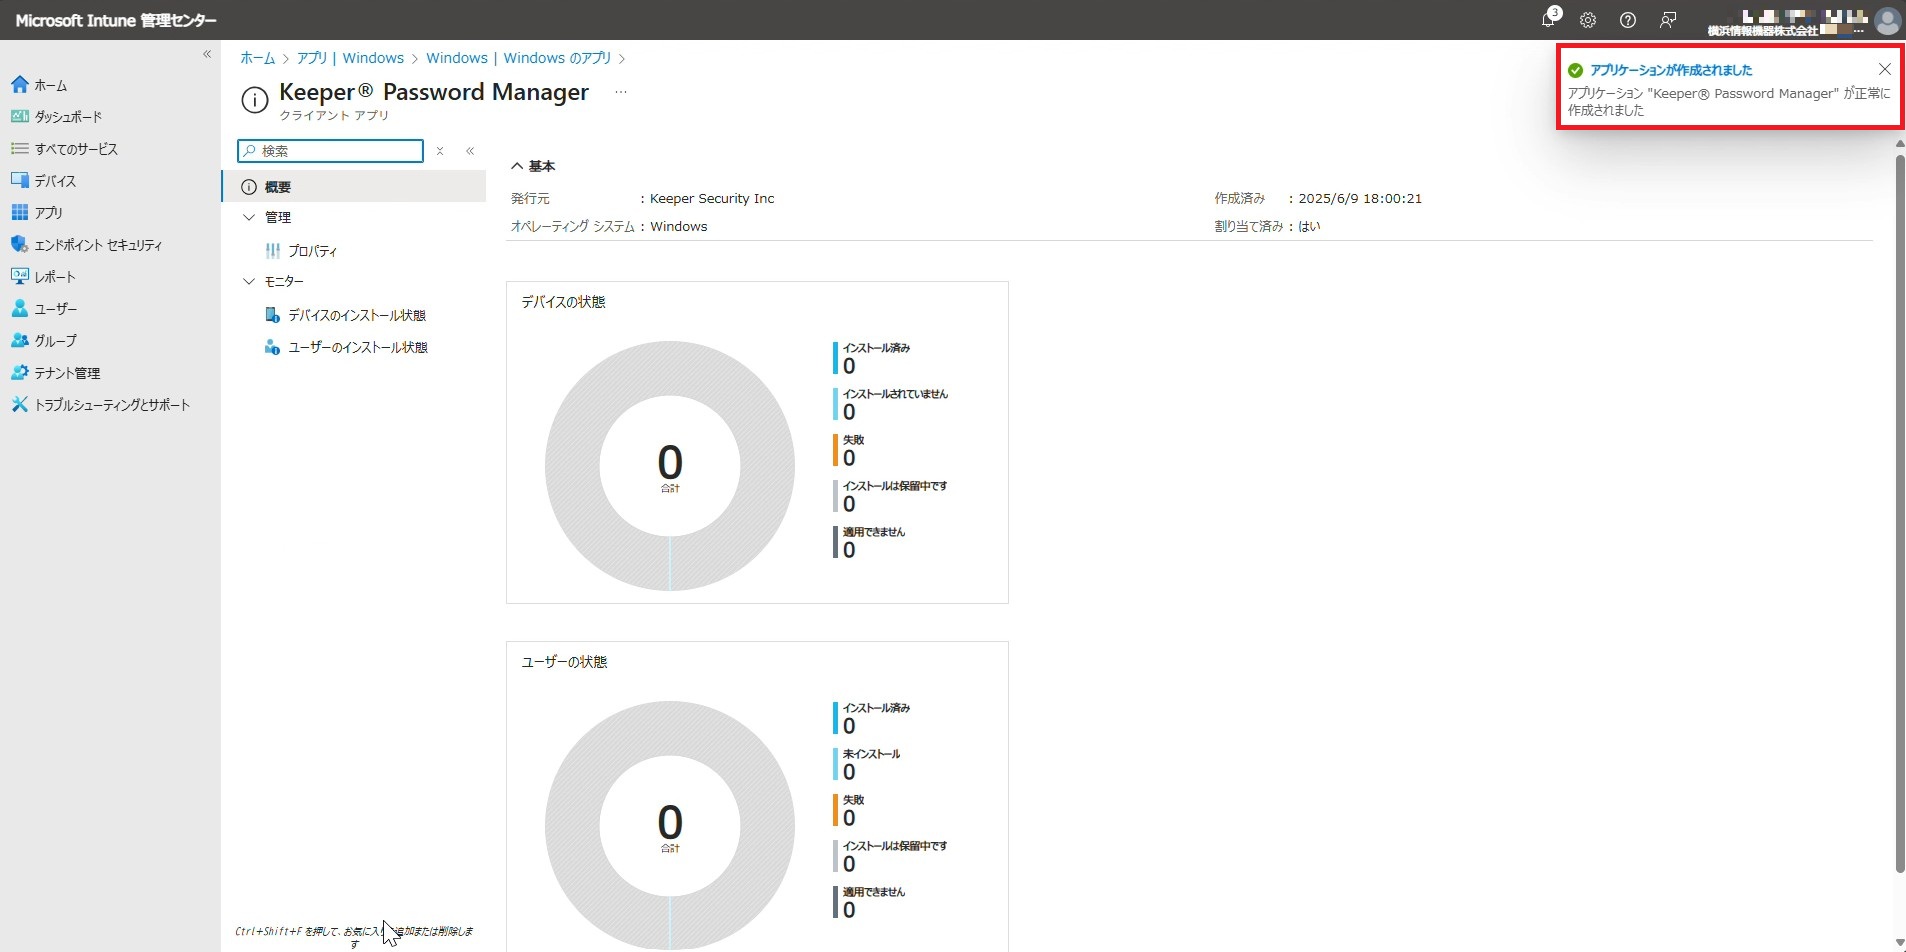The height and width of the screenshot is (952, 1906).
Task: Open the settings gear icon
Action: pos(1588,20)
